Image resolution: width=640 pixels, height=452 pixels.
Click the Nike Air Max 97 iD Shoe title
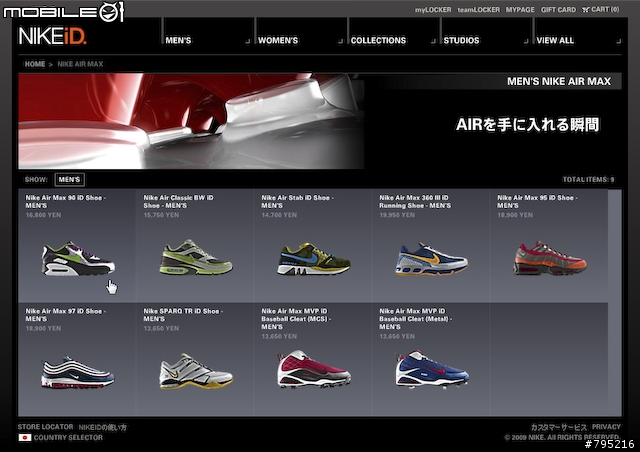pyautogui.click(x=66, y=315)
